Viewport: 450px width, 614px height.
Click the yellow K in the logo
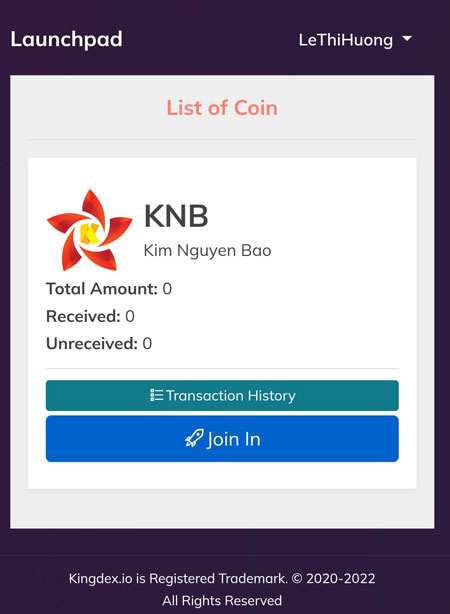[x=89, y=233]
